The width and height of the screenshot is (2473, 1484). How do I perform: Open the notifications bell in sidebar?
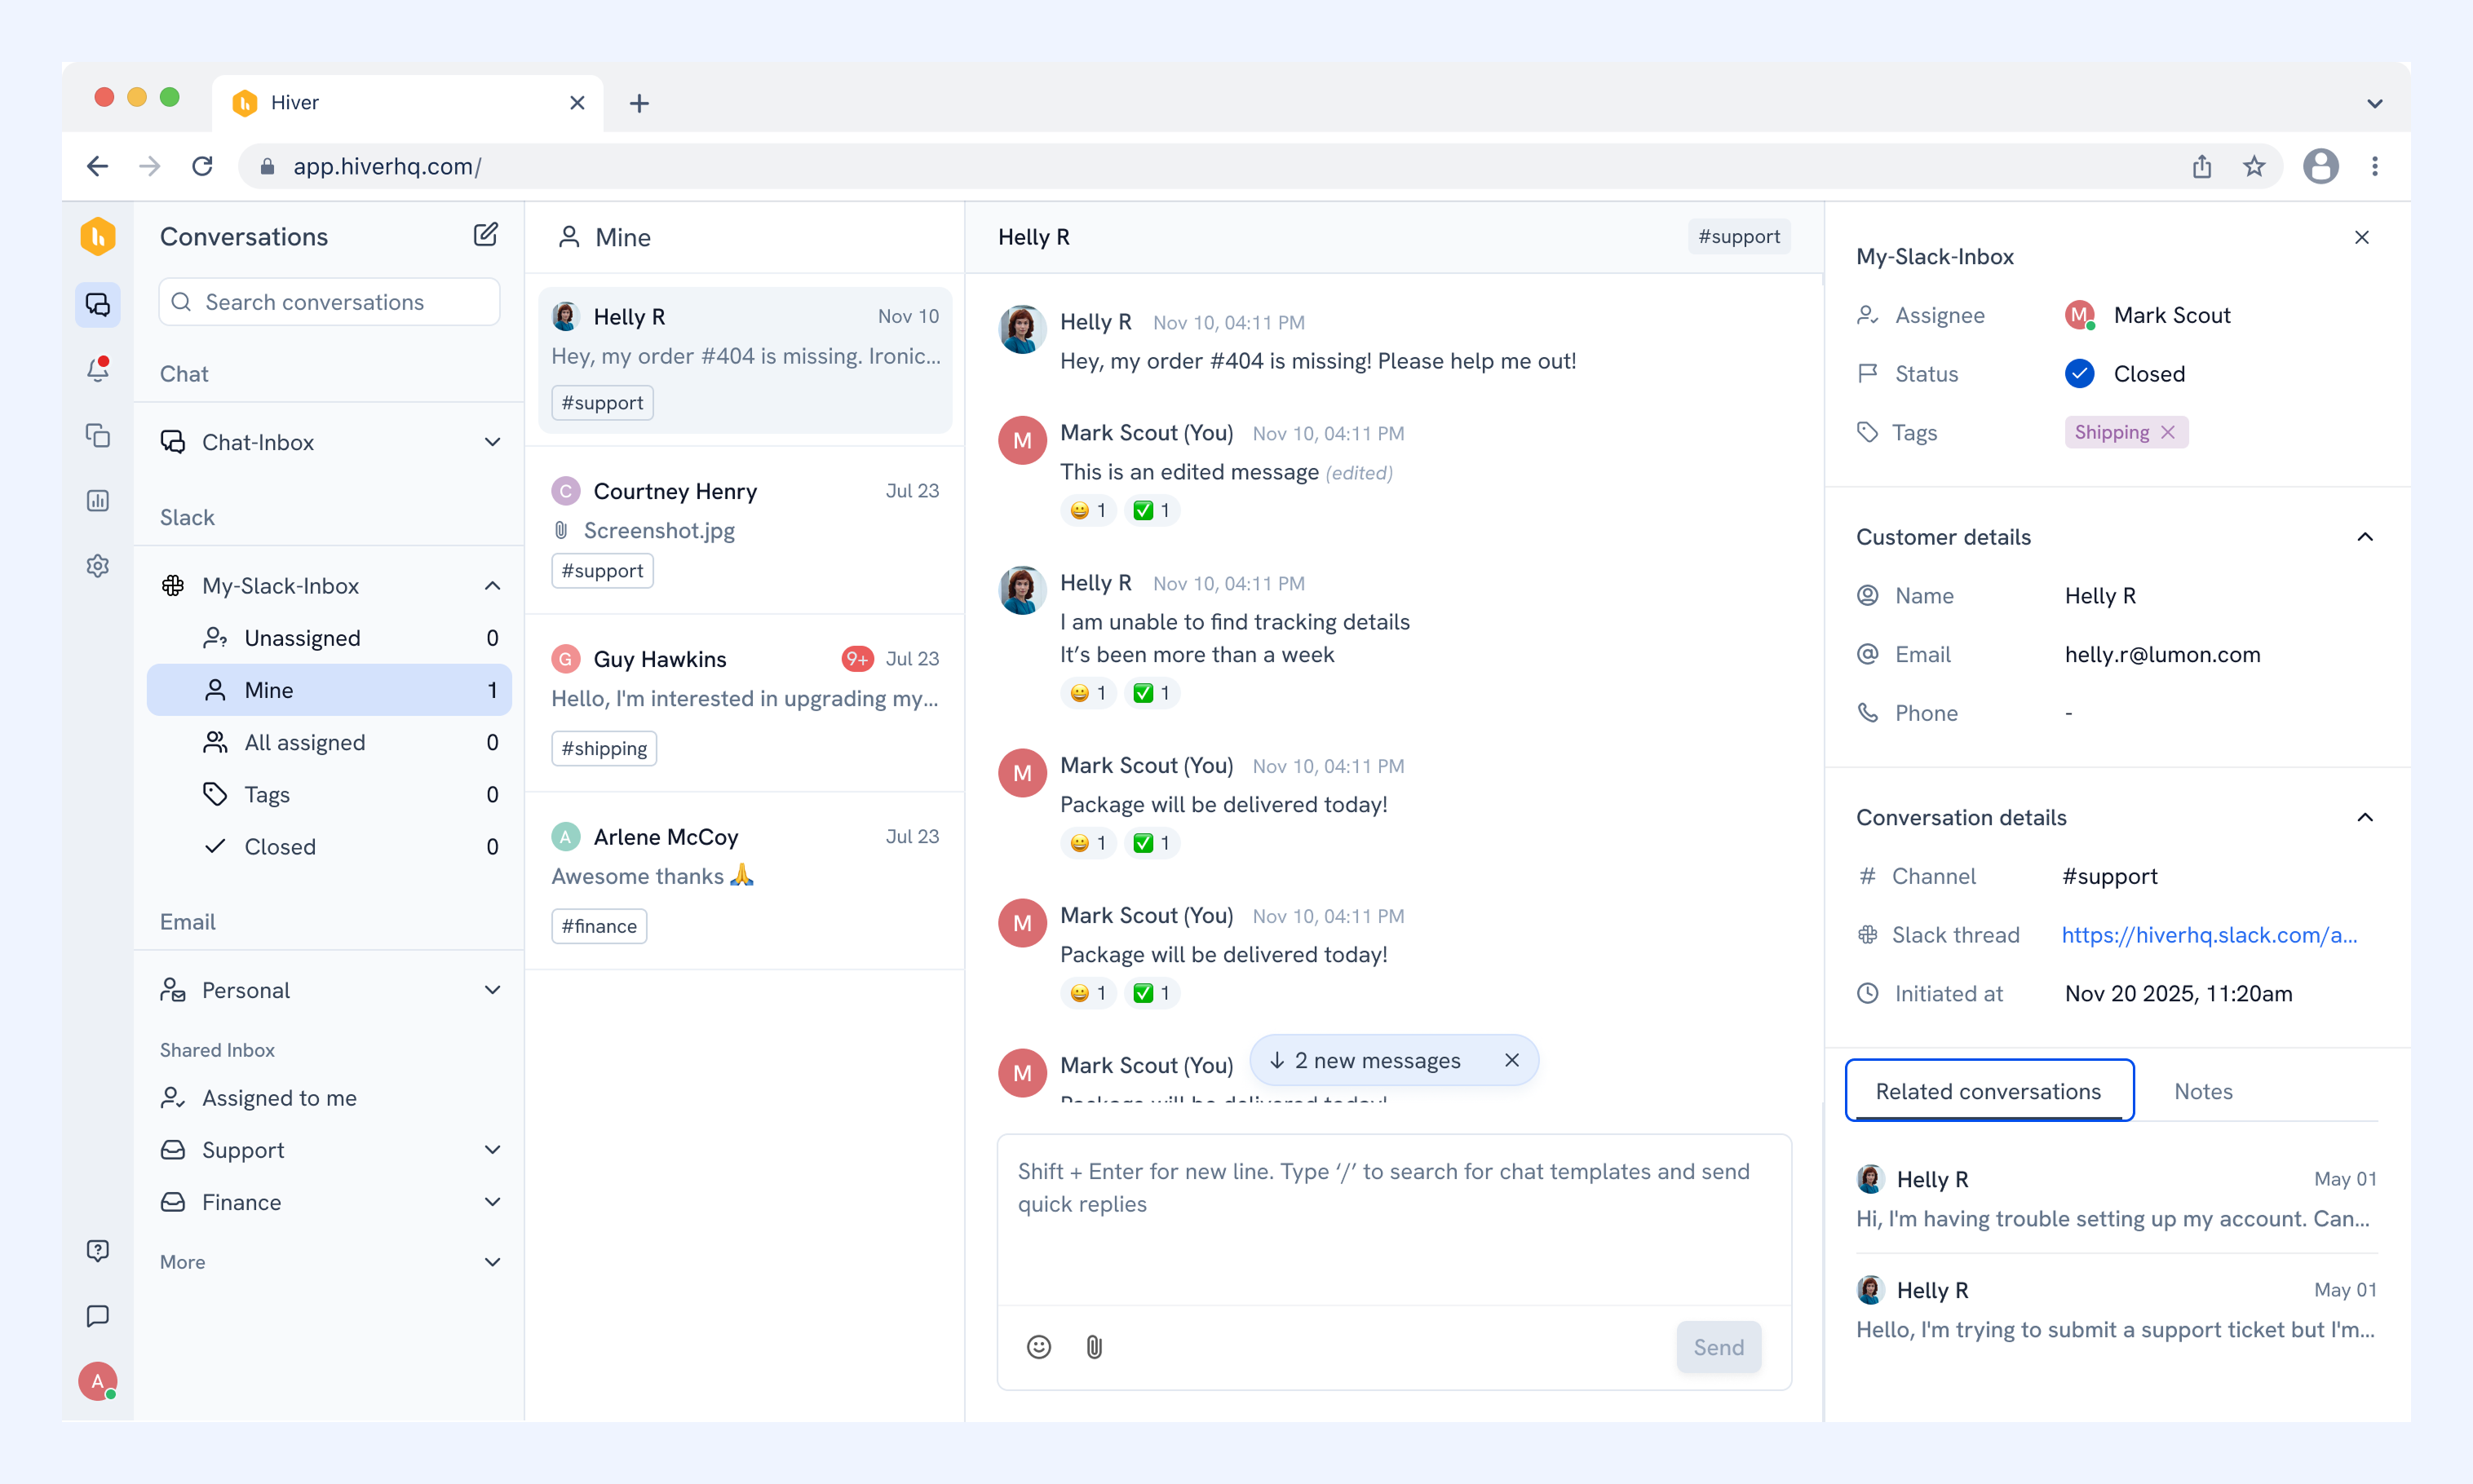point(98,369)
